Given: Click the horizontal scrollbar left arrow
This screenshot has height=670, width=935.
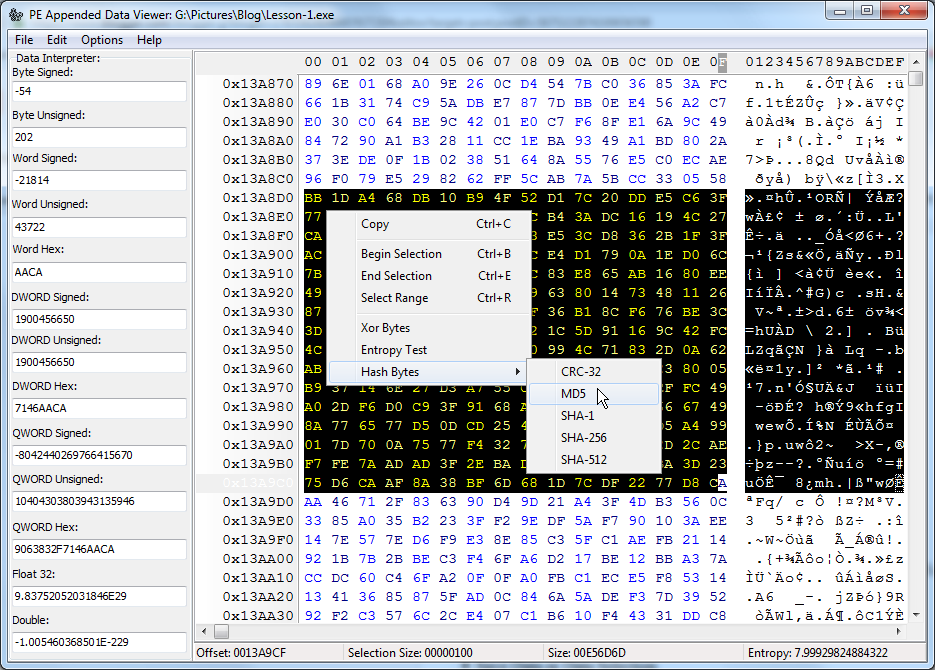Looking at the screenshot, I should pyautogui.click(x=203, y=631).
